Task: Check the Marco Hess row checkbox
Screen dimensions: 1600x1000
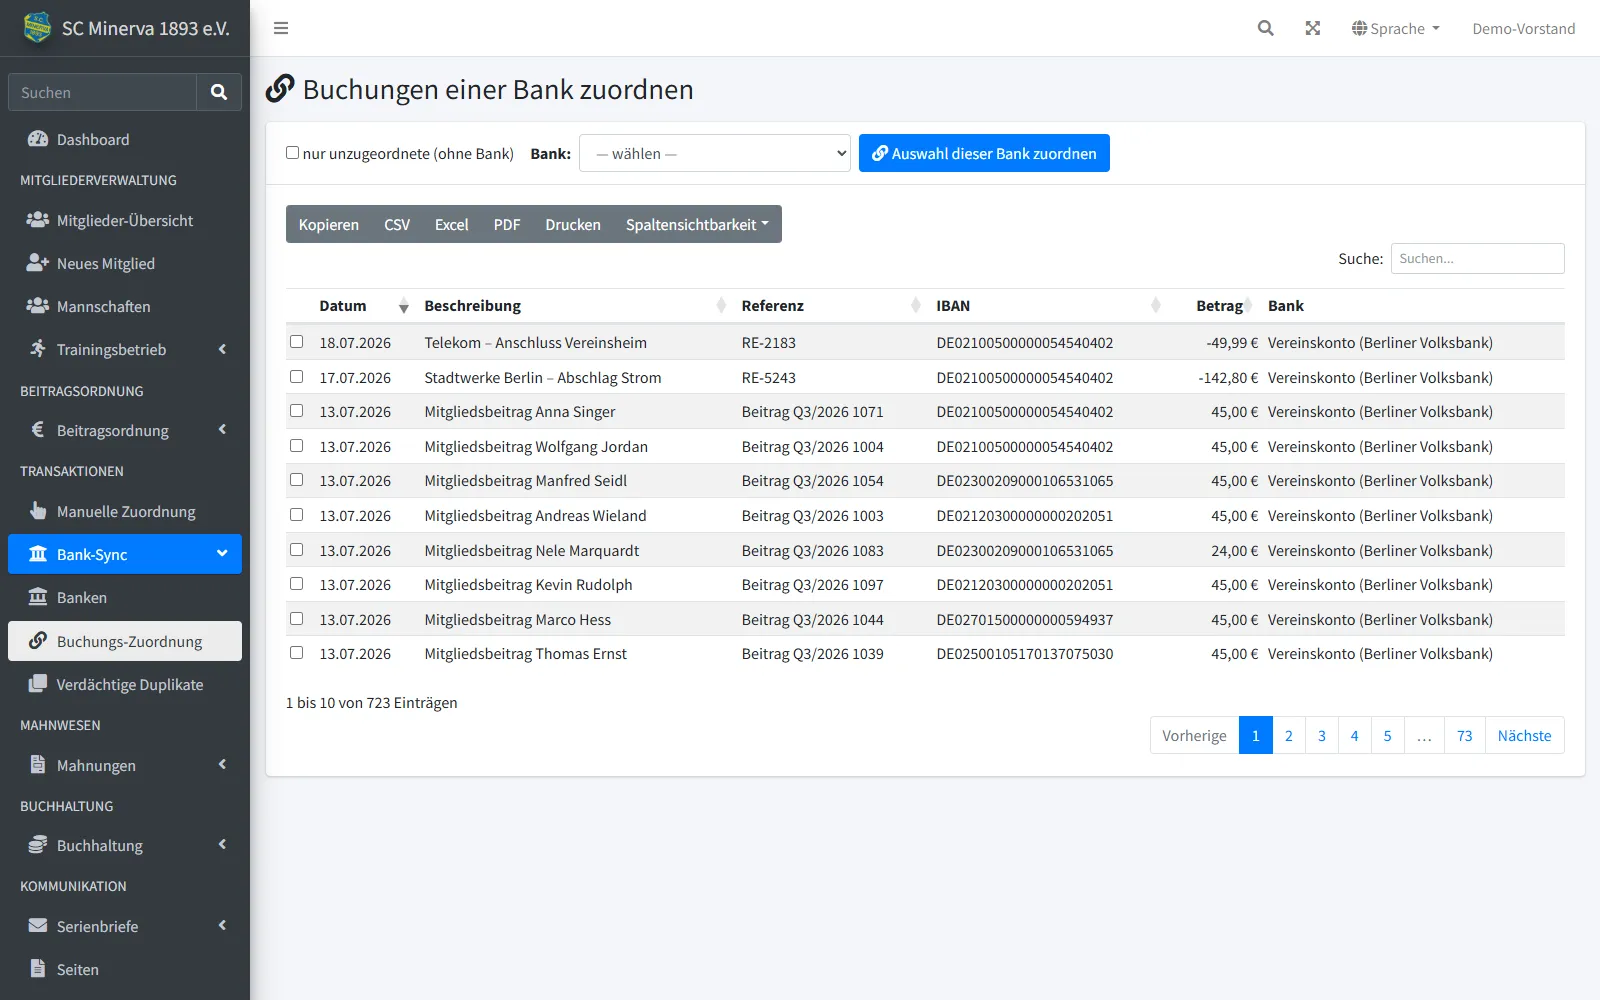Action: pos(297,619)
